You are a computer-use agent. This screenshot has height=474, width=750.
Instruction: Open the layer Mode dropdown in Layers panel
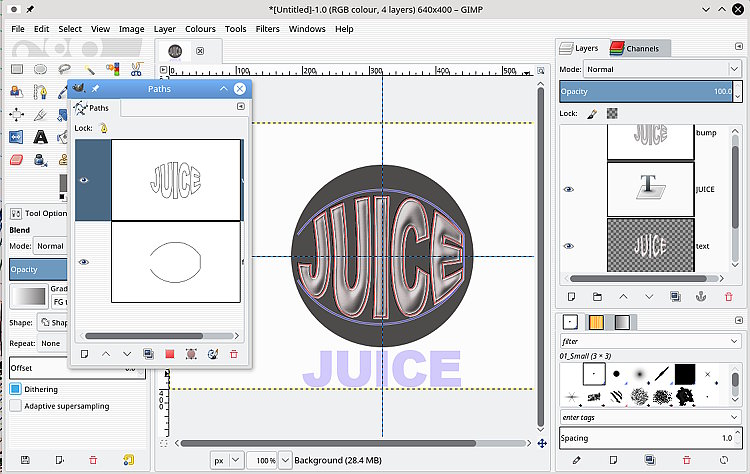pos(660,69)
